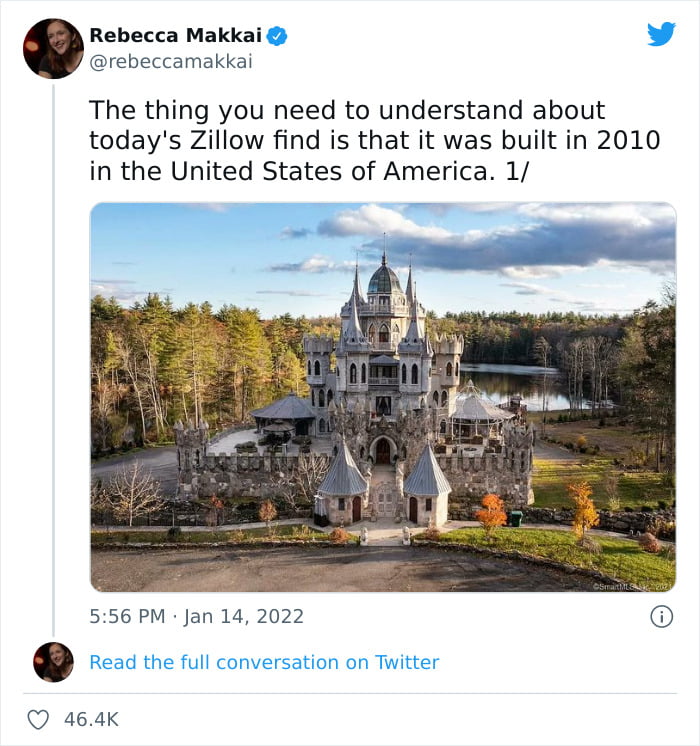700x746 pixels.
Task: Open Read the full conversation on Twitter
Action: (x=264, y=662)
